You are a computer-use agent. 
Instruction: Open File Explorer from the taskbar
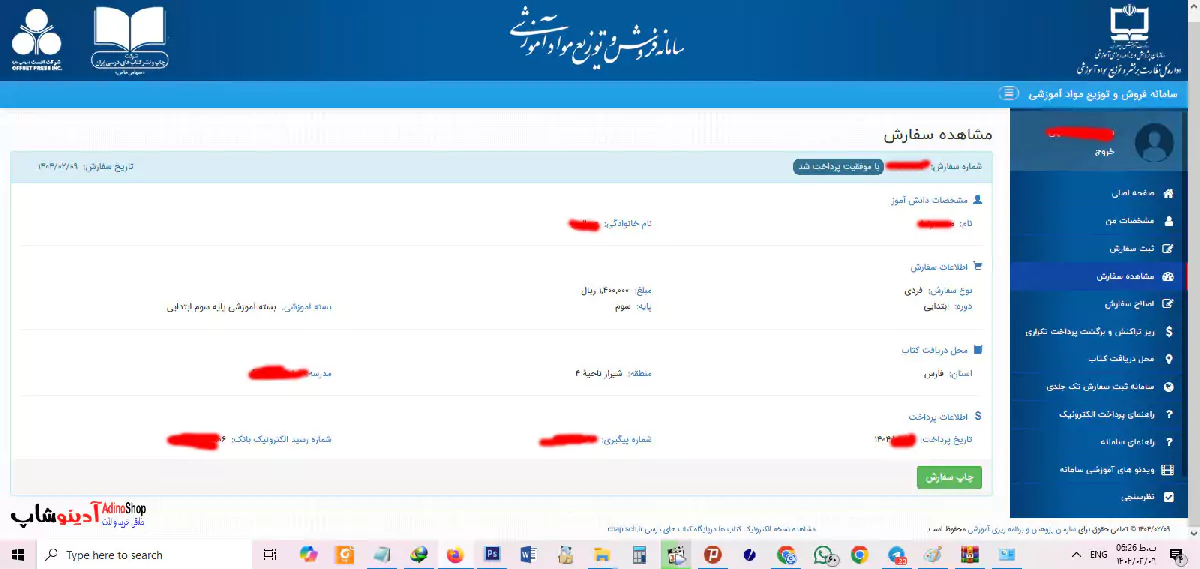click(602, 555)
